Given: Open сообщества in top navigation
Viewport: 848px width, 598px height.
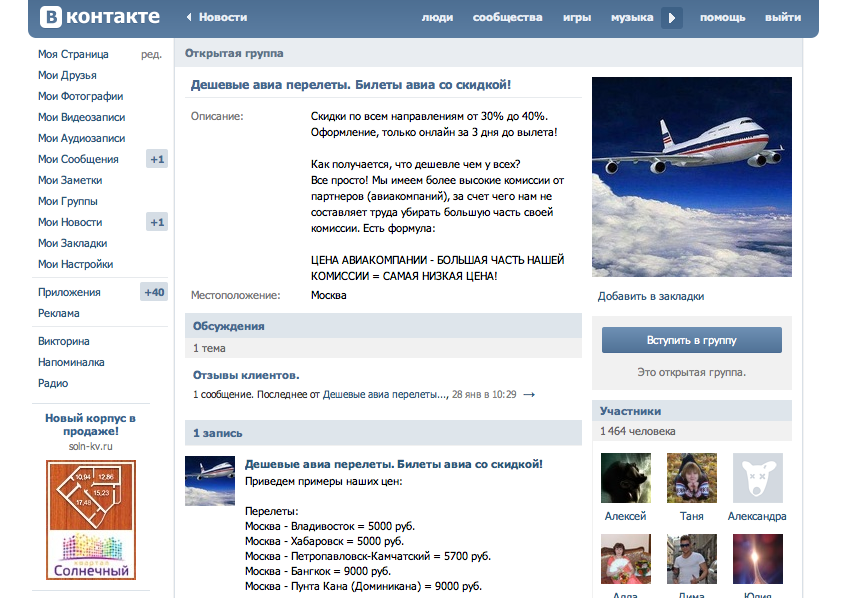Looking at the screenshot, I should coord(507,17).
